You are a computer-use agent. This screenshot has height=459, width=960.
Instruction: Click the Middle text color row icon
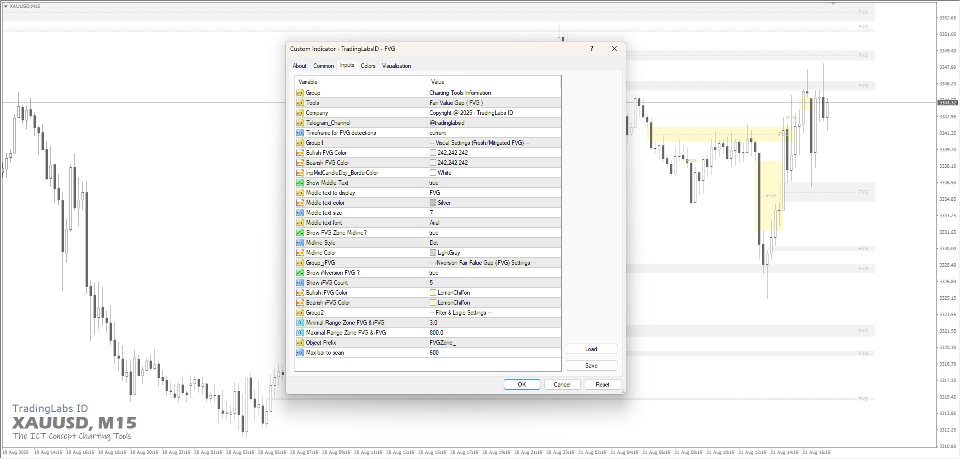tap(300, 203)
